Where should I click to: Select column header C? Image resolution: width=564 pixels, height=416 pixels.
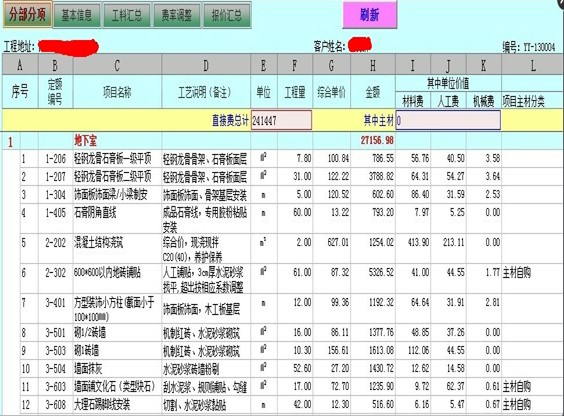pos(117,65)
